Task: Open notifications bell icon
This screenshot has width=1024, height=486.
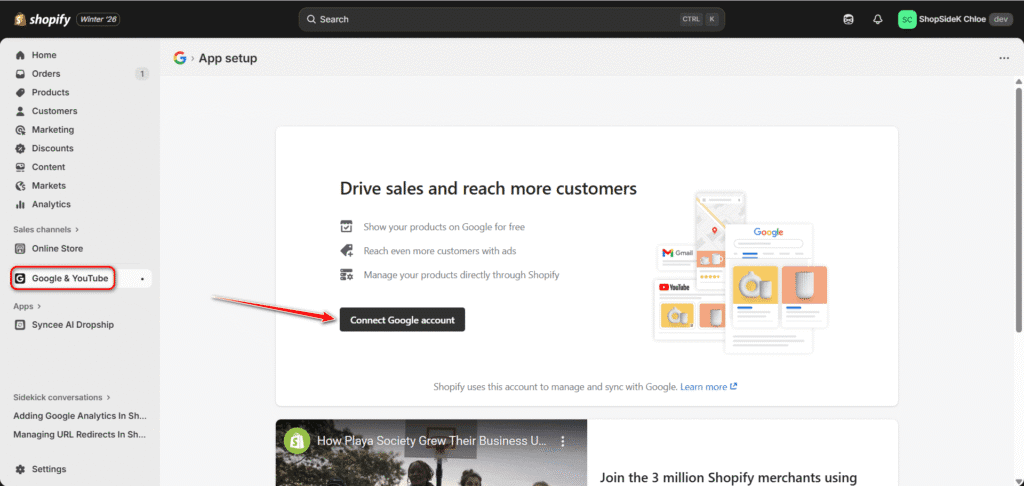Action: 878,20
